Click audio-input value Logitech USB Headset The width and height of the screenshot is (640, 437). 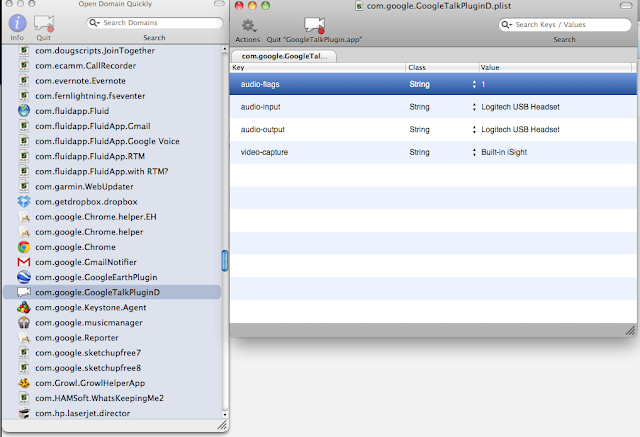tap(520, 107)
